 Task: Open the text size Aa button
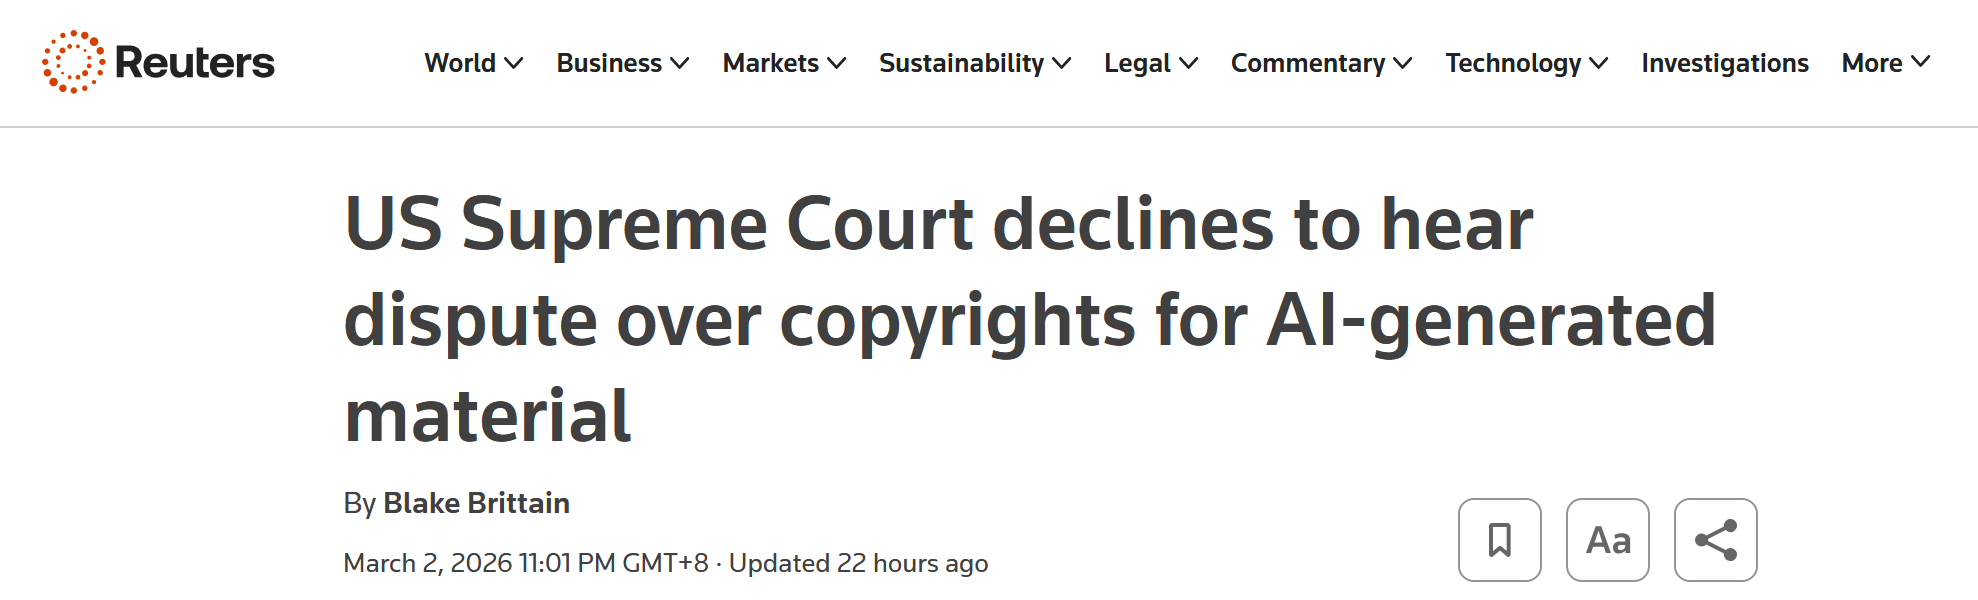[x=1607, y=540]
